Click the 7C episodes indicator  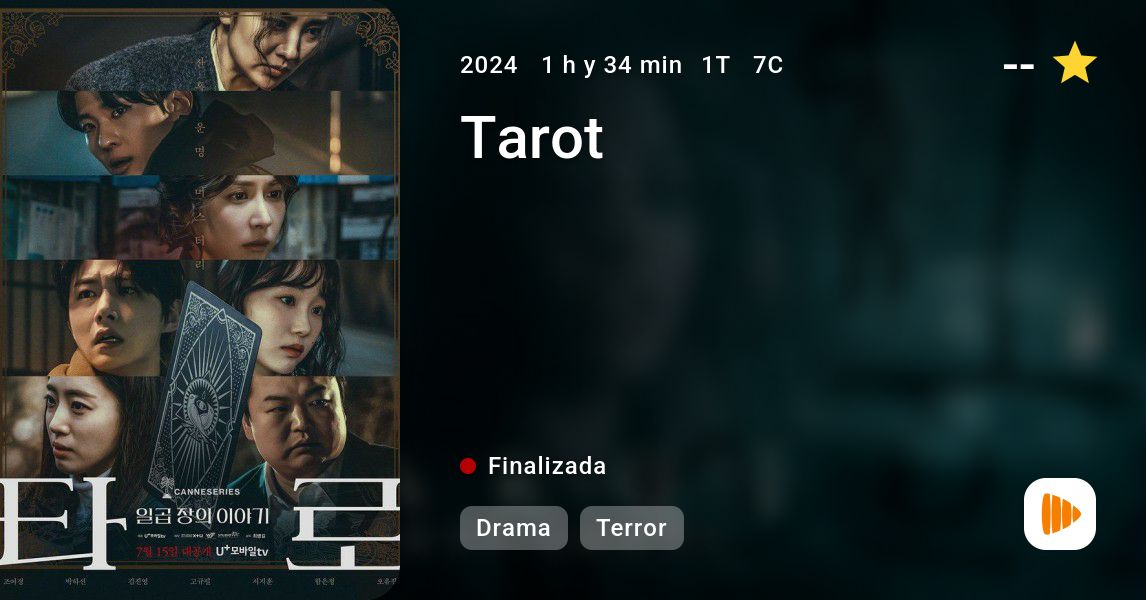coord(768,65)
